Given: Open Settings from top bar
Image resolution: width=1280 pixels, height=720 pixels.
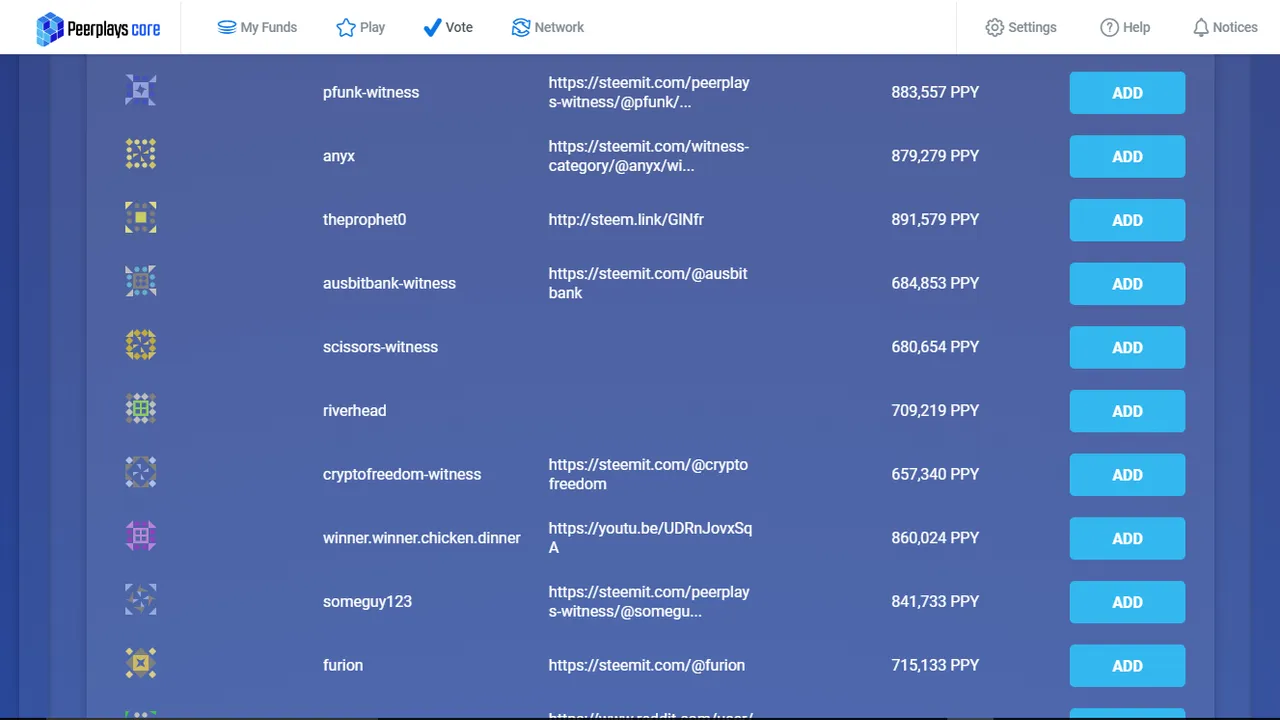Looking at the screenshot, I should tap(1021, 27).
